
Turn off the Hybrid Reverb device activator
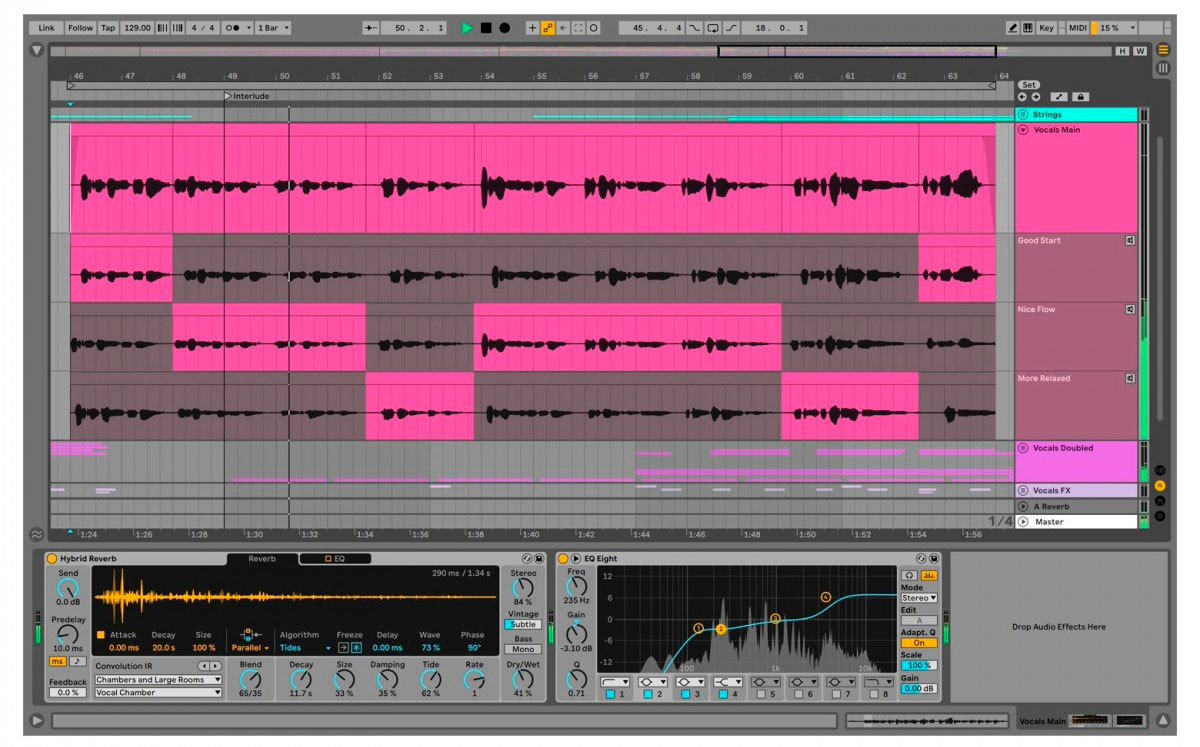point(51,558)
